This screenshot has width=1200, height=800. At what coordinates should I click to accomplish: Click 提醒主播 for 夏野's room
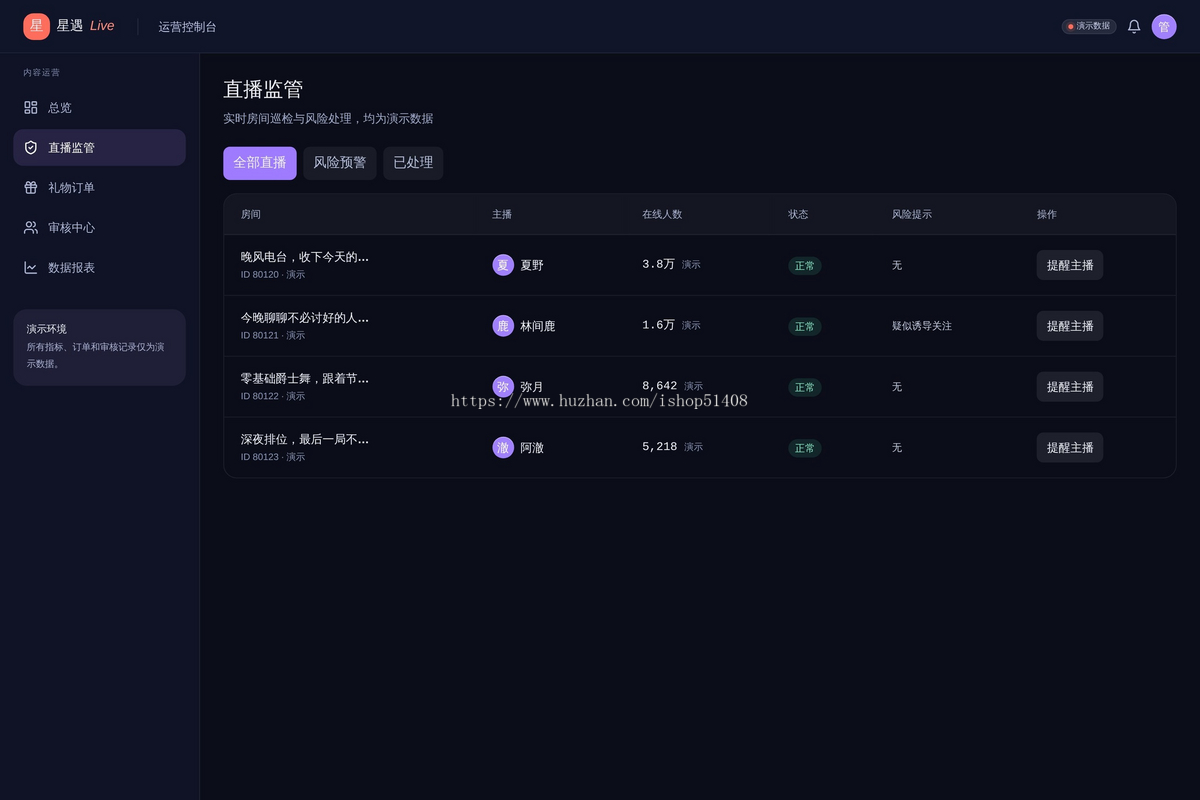coord(1070,265)
